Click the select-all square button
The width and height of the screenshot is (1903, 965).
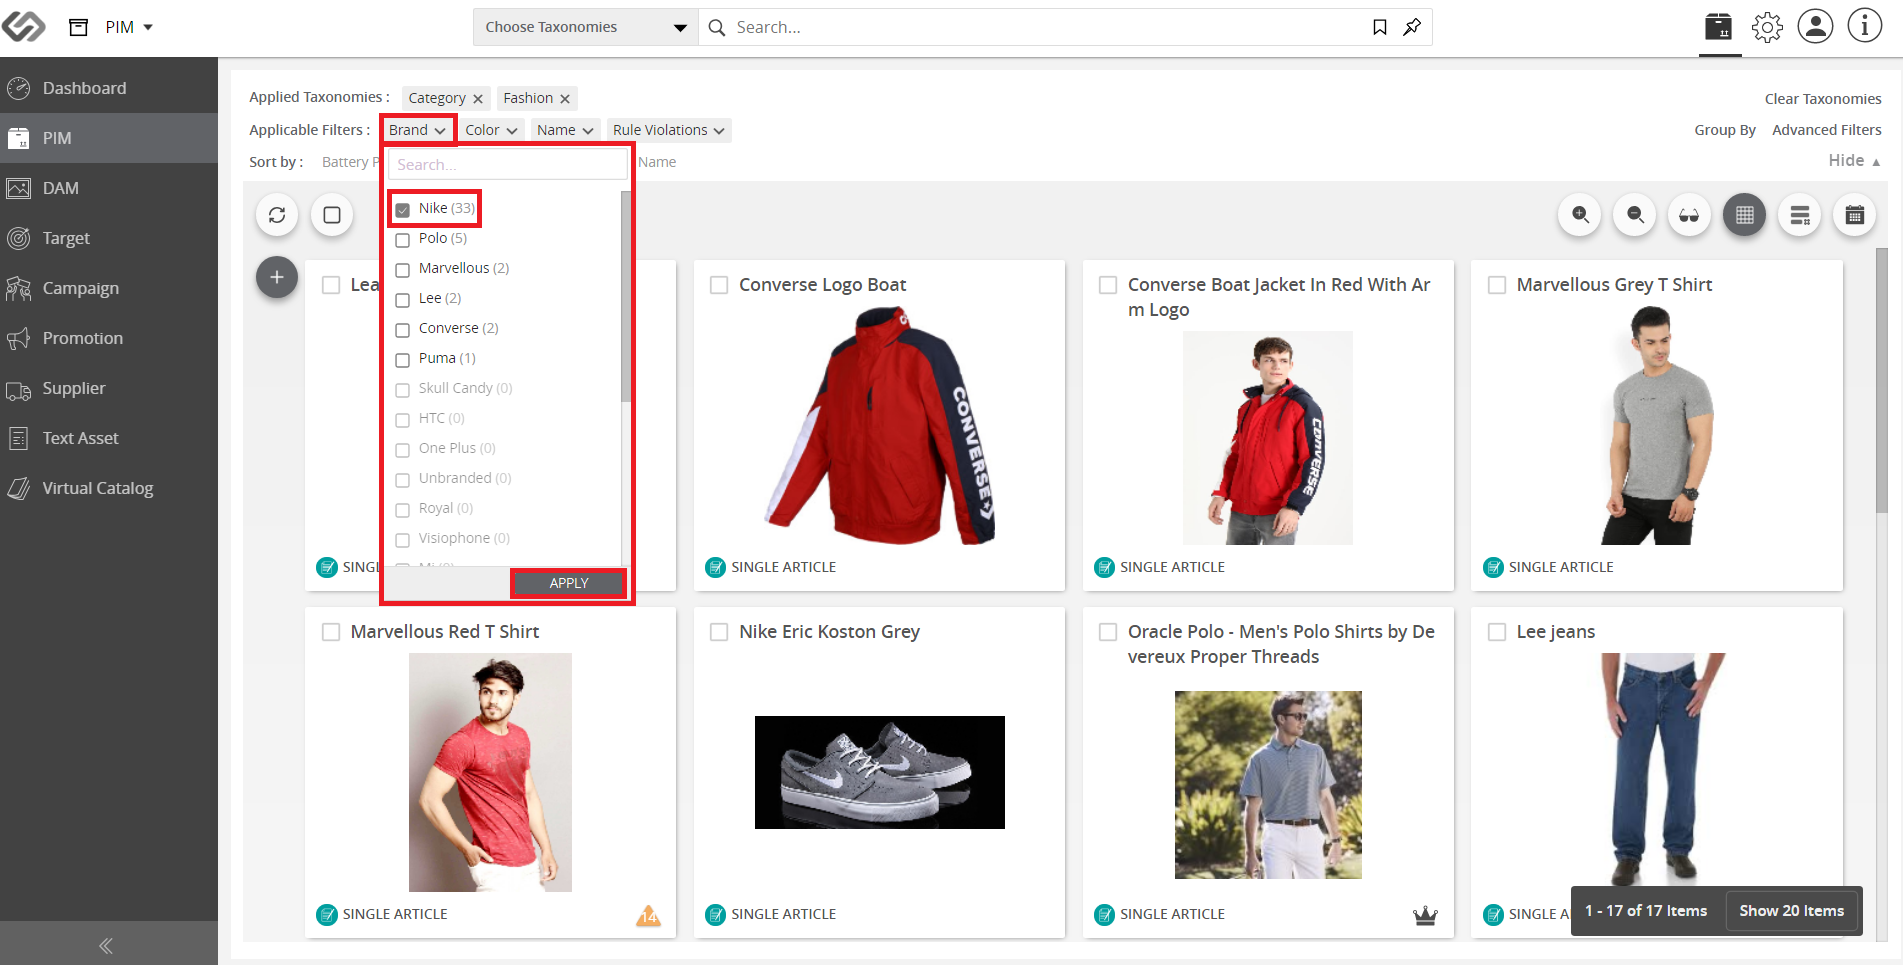point(332,215)
